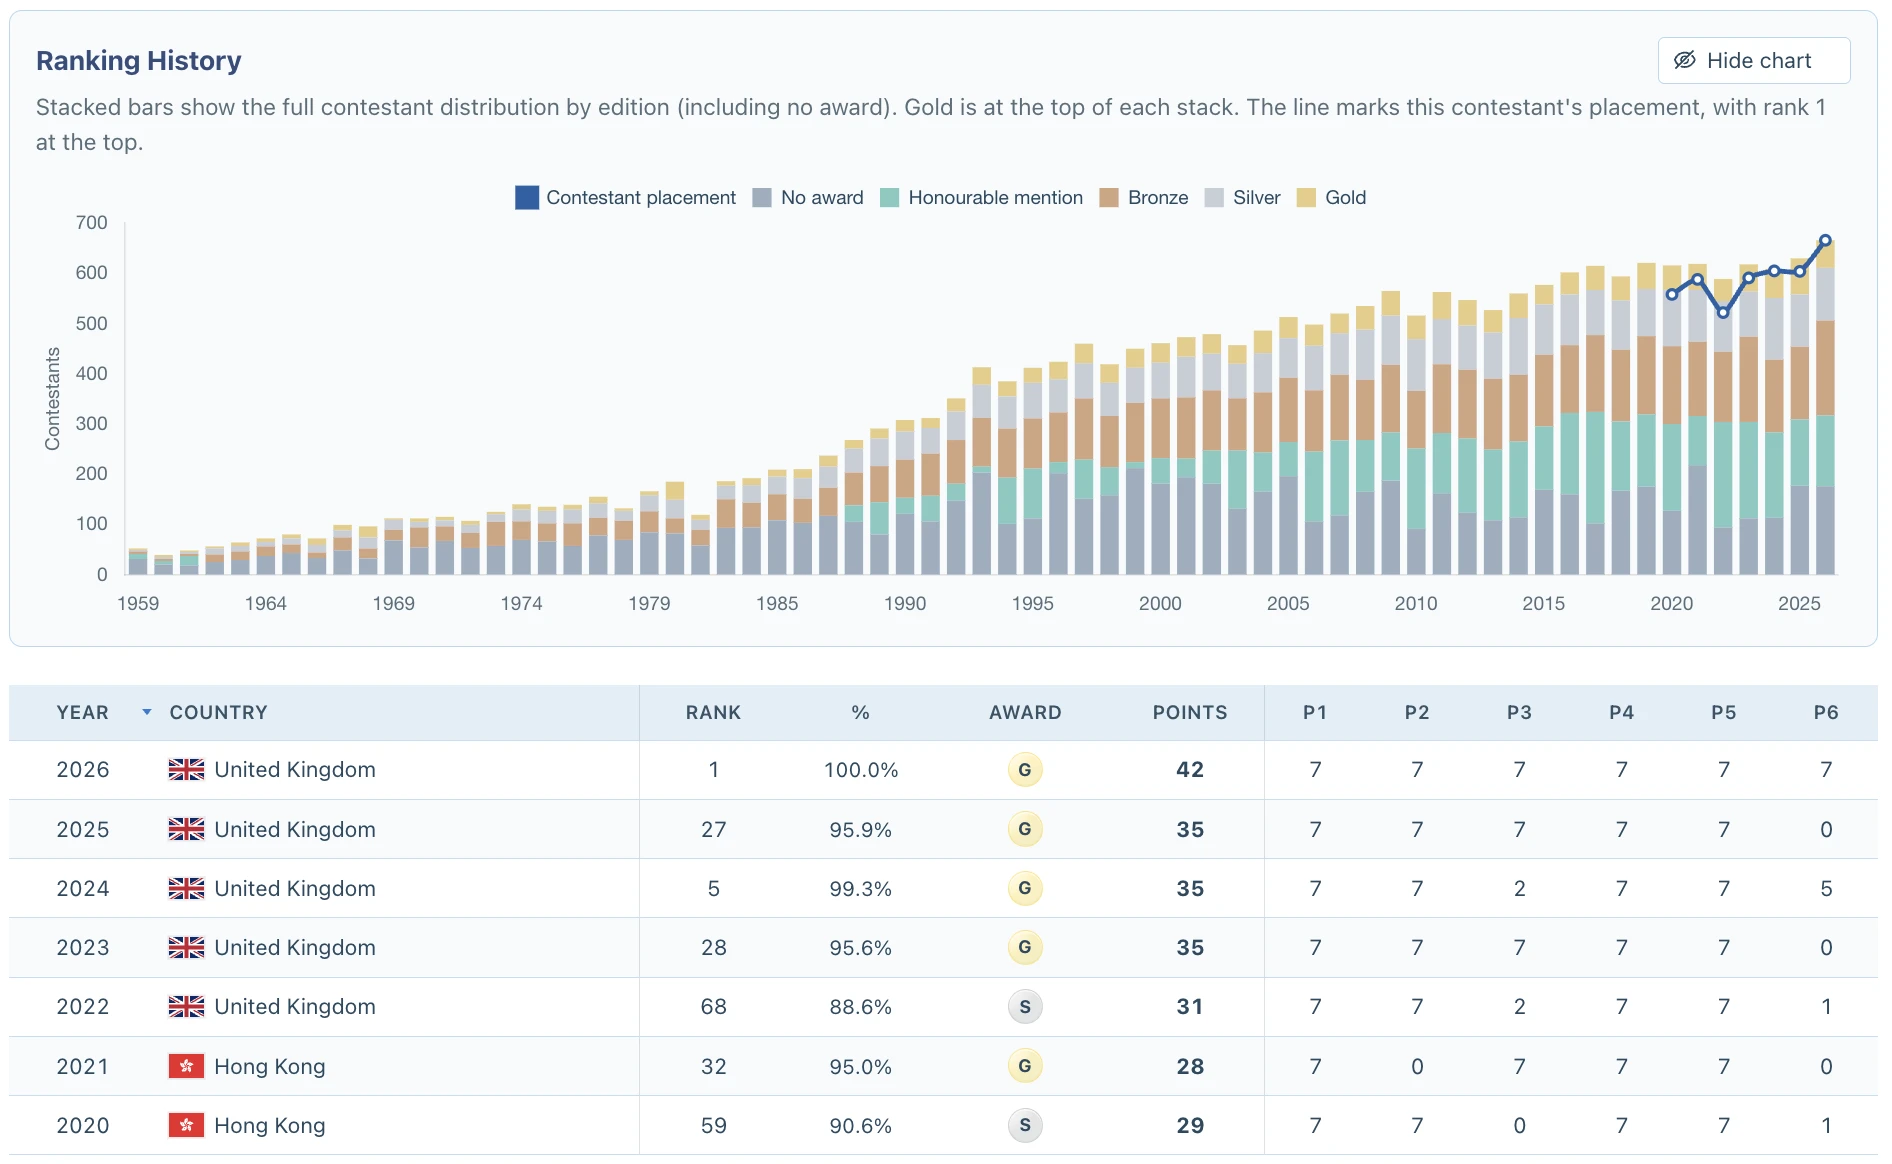Click the 2024 placement point on the line
1892x1164 pixels.
tap(1774, 270)
